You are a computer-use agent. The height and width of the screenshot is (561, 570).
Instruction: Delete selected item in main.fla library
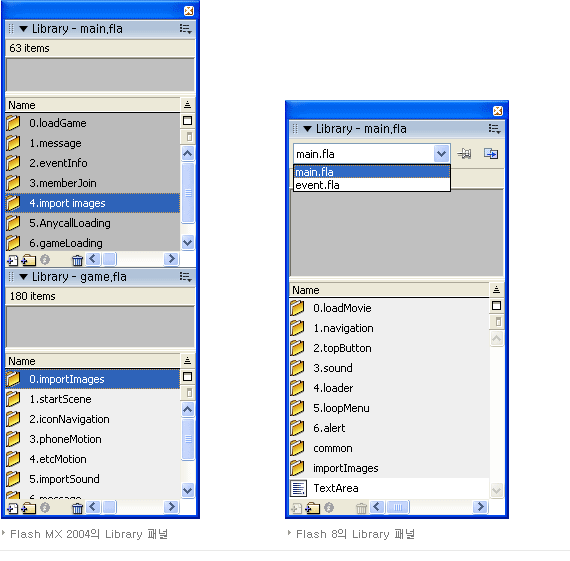click(x=77, y=260)
